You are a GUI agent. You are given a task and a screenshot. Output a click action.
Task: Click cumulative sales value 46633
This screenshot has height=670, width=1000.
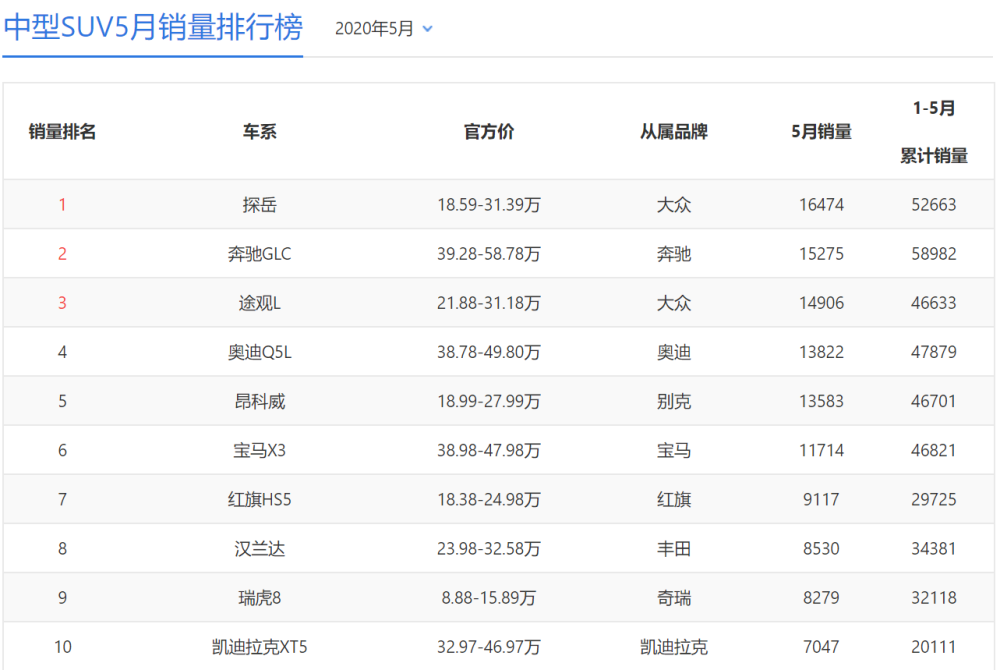[934, 303]
